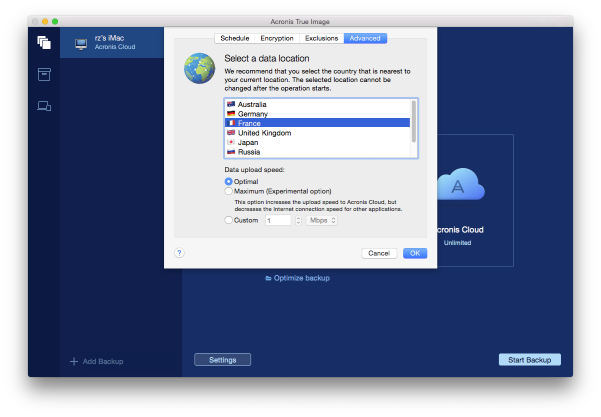Select the Custom upload speed option
Image resolution: width=601 pixels, height=417 pixels.
pos(229,220)
